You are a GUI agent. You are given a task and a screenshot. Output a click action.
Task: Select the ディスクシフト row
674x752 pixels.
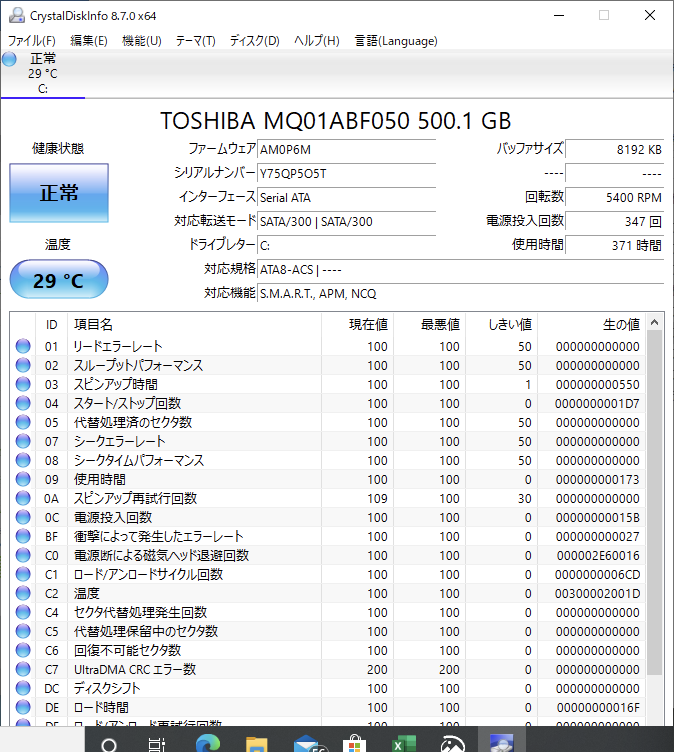[328, 688]
